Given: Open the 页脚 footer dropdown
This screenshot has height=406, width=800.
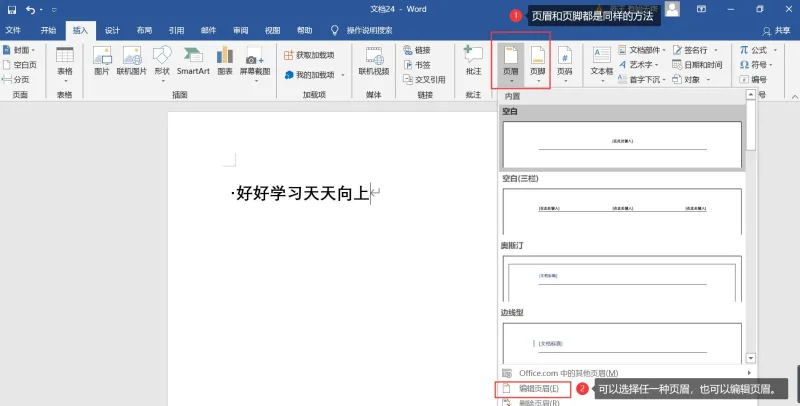Looking at the screenshot, I should pyautogui.click(x=538, y=64).
